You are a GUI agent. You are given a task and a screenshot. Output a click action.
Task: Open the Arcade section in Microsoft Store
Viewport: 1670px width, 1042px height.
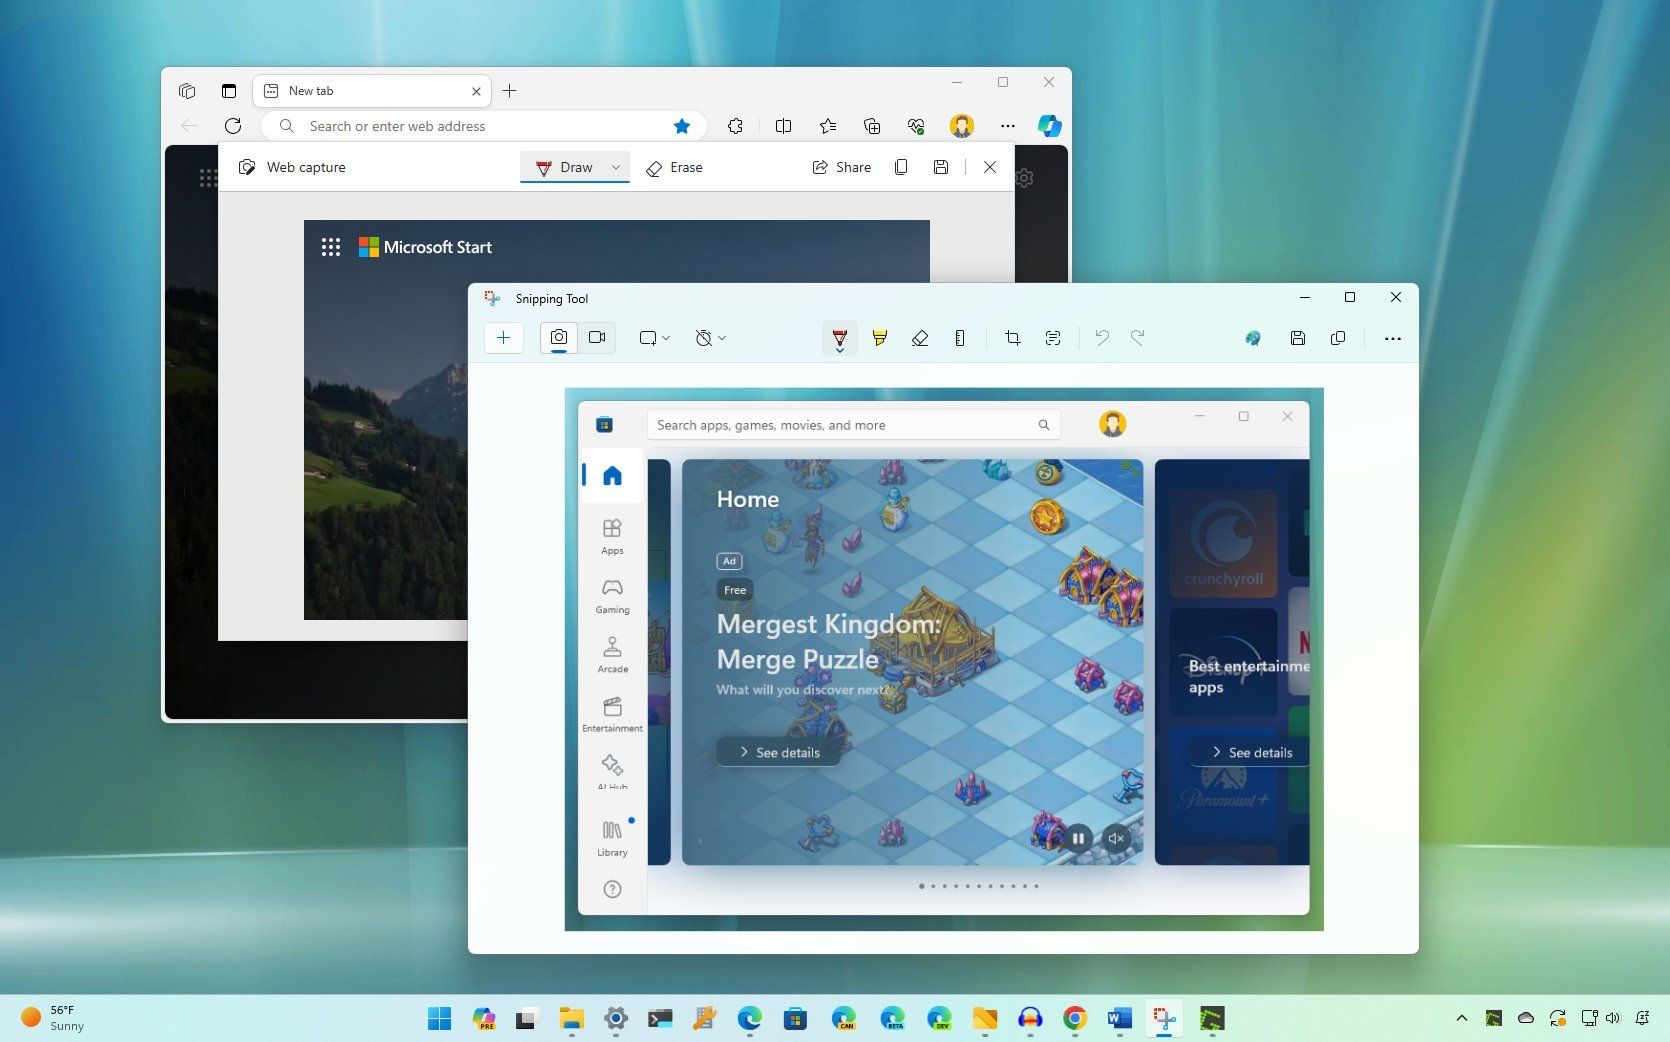click(x=611, y=655)
